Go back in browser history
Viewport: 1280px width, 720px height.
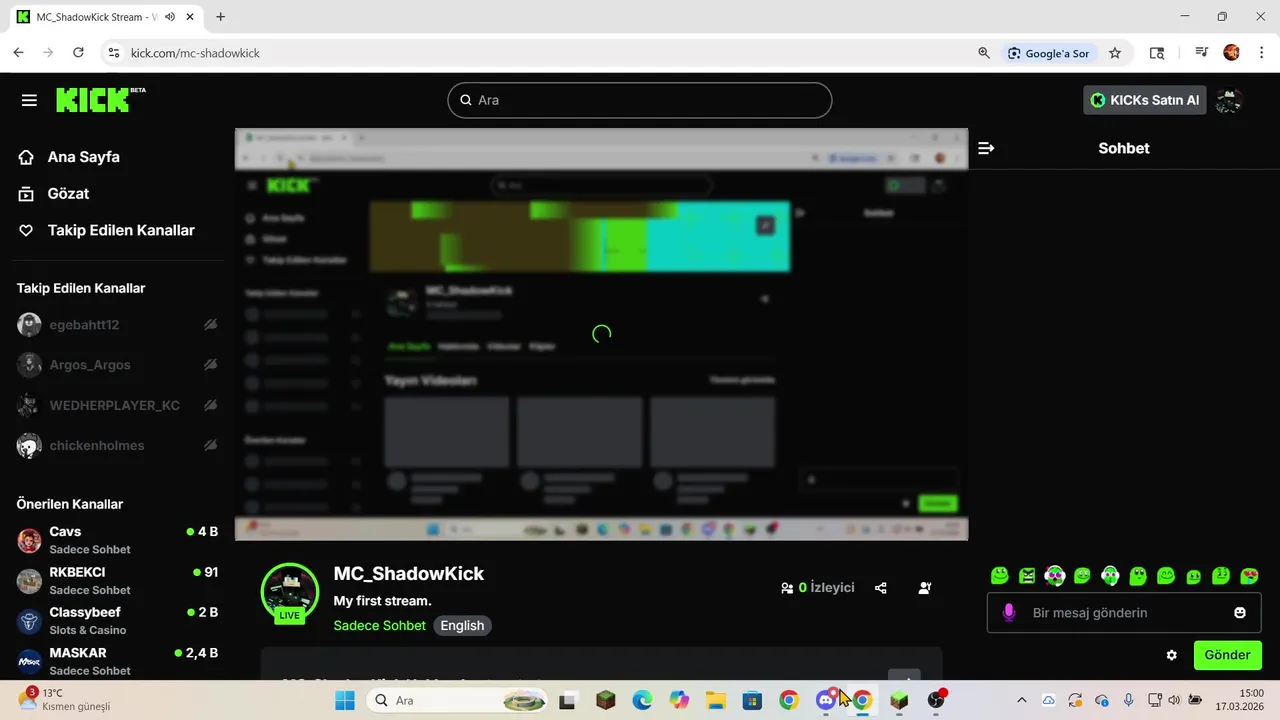[x=18, y=53]
